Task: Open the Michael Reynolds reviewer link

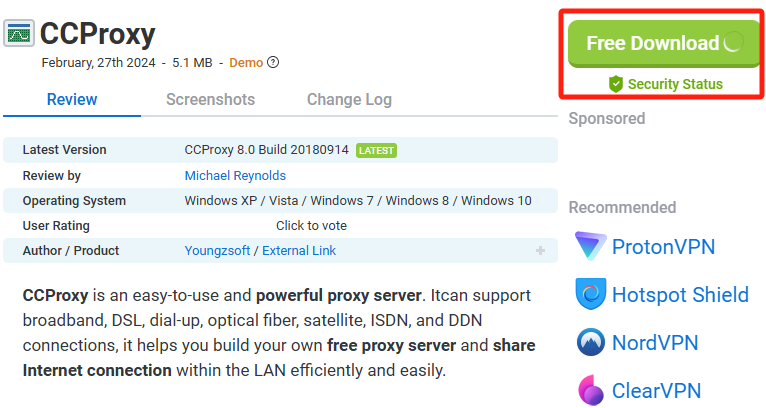Action: click(235, 175)
